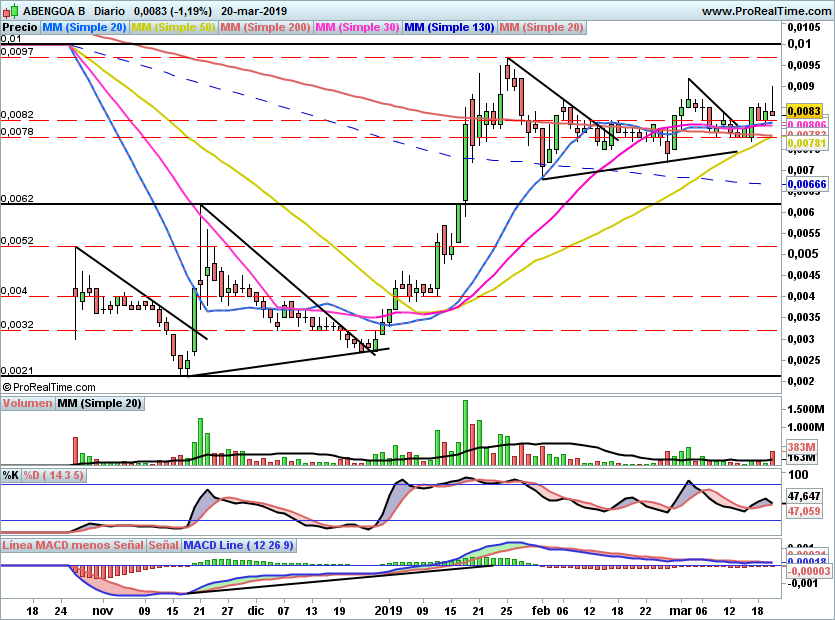Viewport: 835px width, 620px height.
Task: Click the blue 0,00666 price tag
Action: pyautogui.click(x=807, y=184)
